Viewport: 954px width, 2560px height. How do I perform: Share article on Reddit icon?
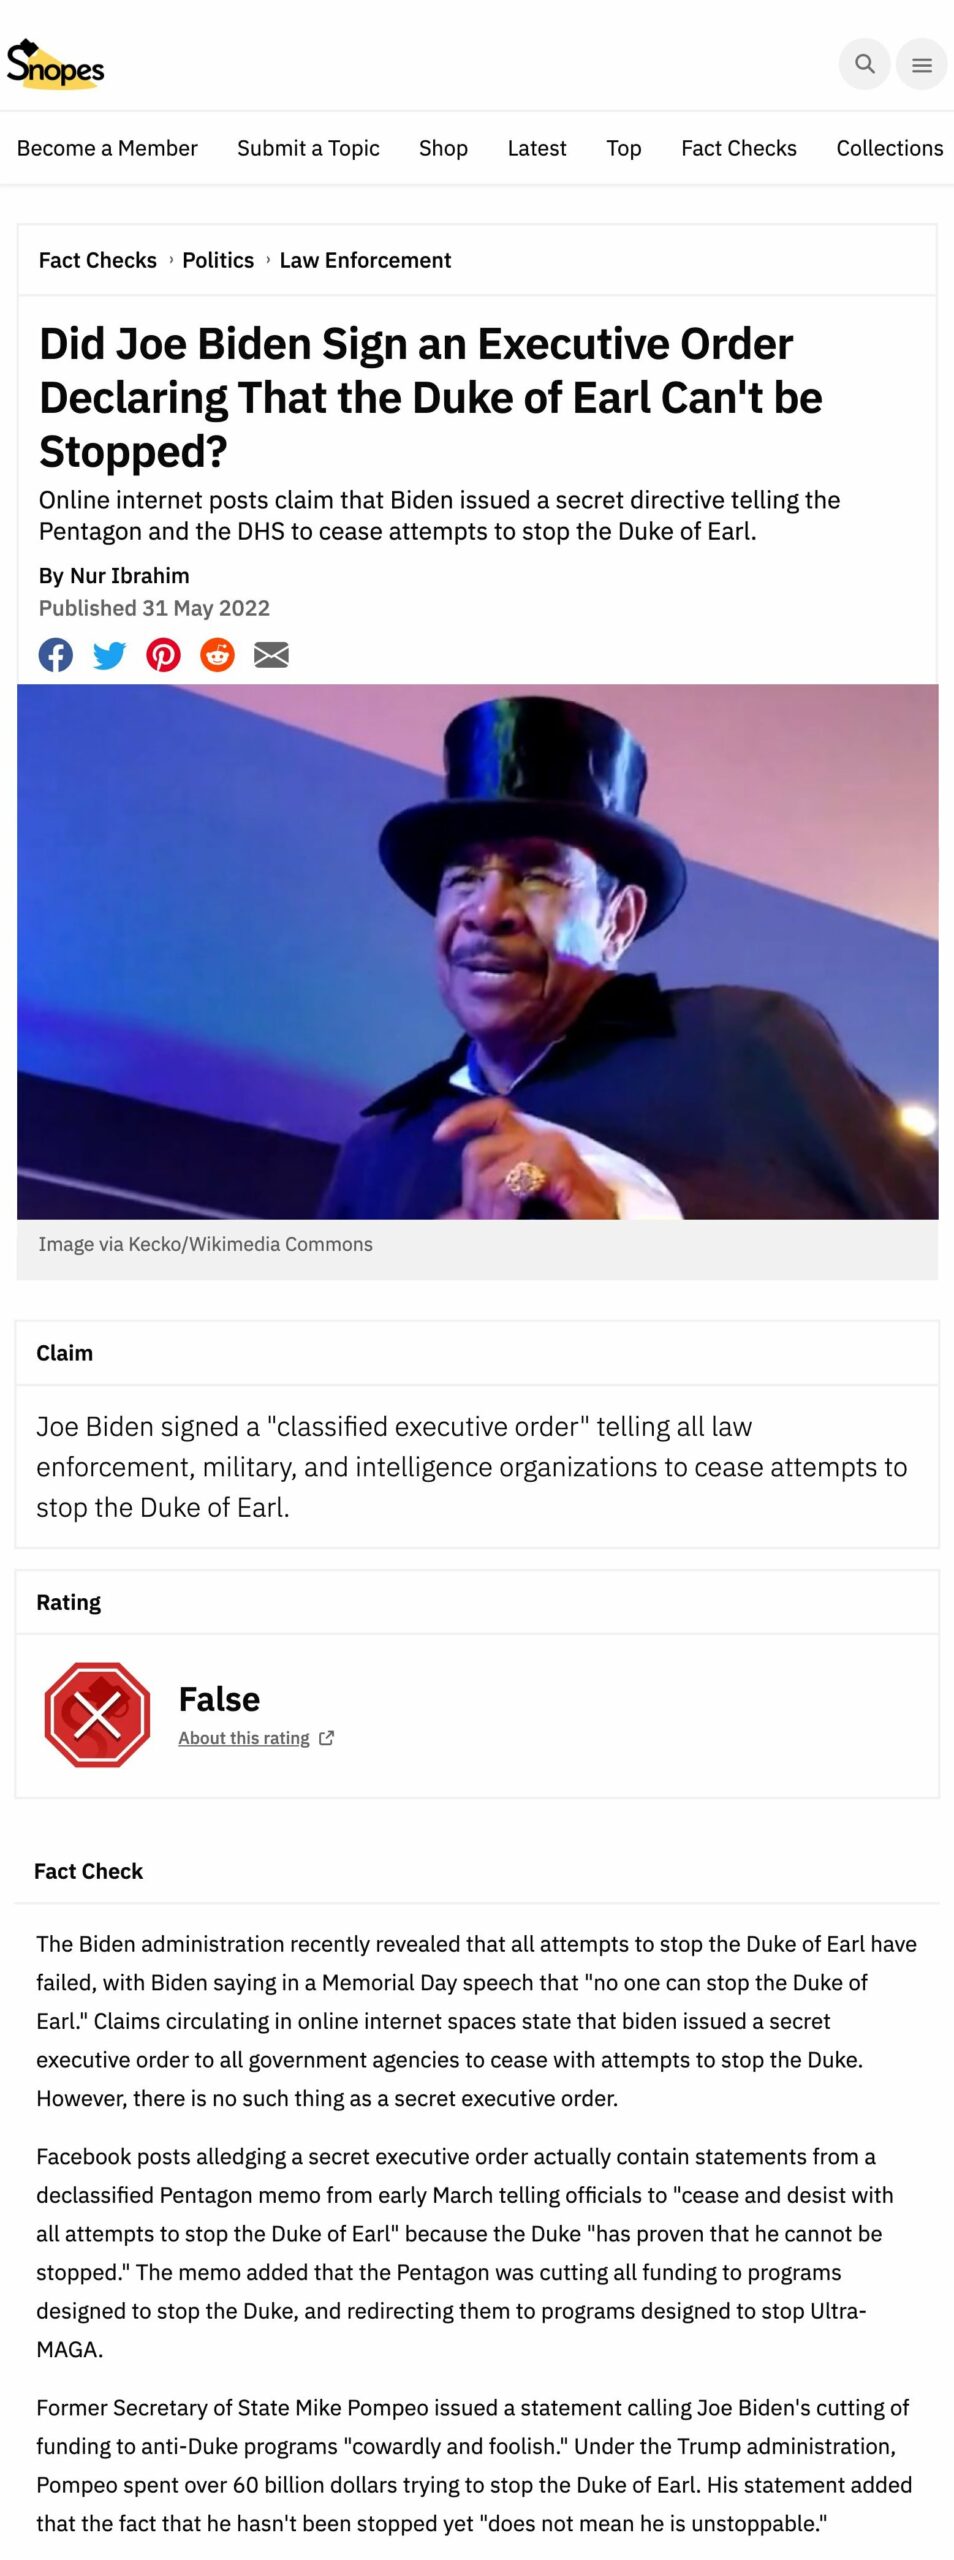217,655
